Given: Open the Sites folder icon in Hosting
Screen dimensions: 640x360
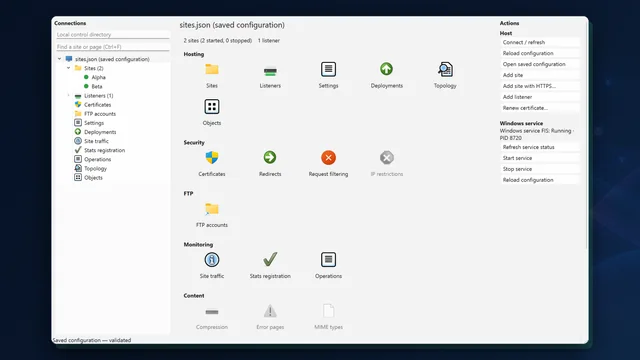Looking at the screenshot, I should tap(212, 70).
